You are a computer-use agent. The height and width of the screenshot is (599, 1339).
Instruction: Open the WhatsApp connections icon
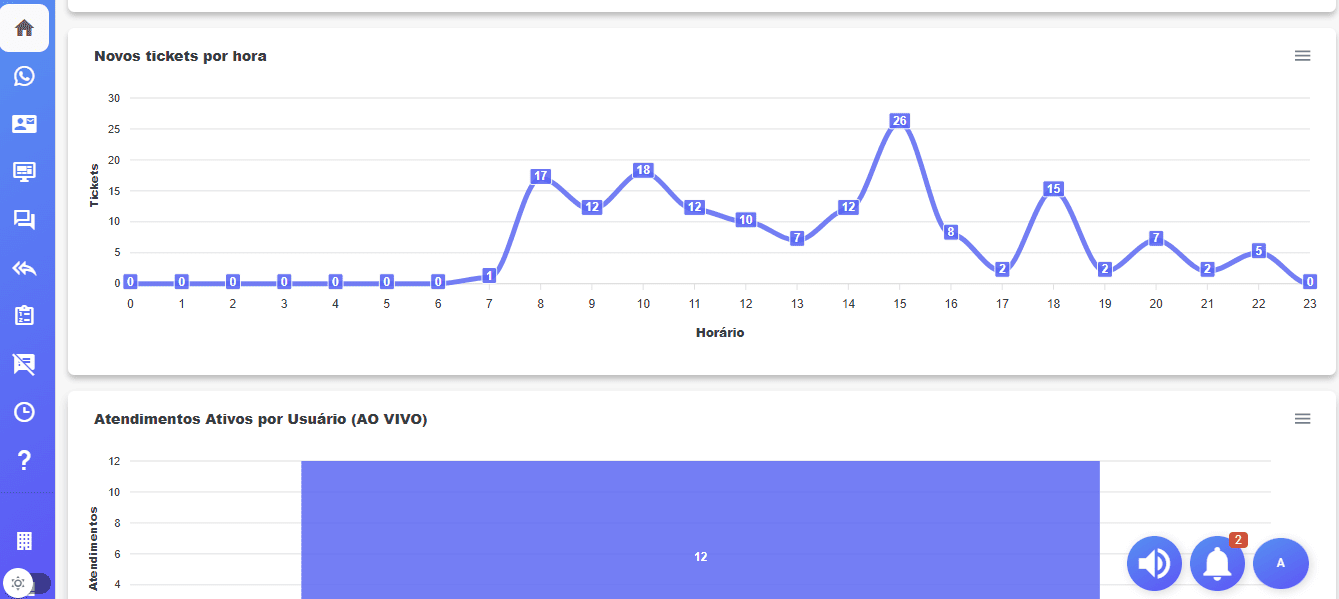[x=23, y=75]
